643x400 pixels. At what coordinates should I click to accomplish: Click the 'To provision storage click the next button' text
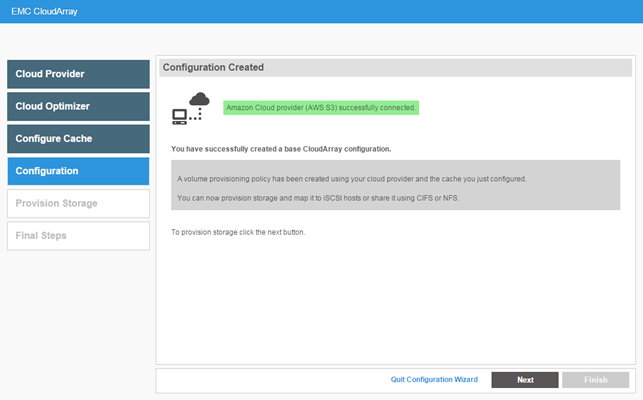[238, 232]
